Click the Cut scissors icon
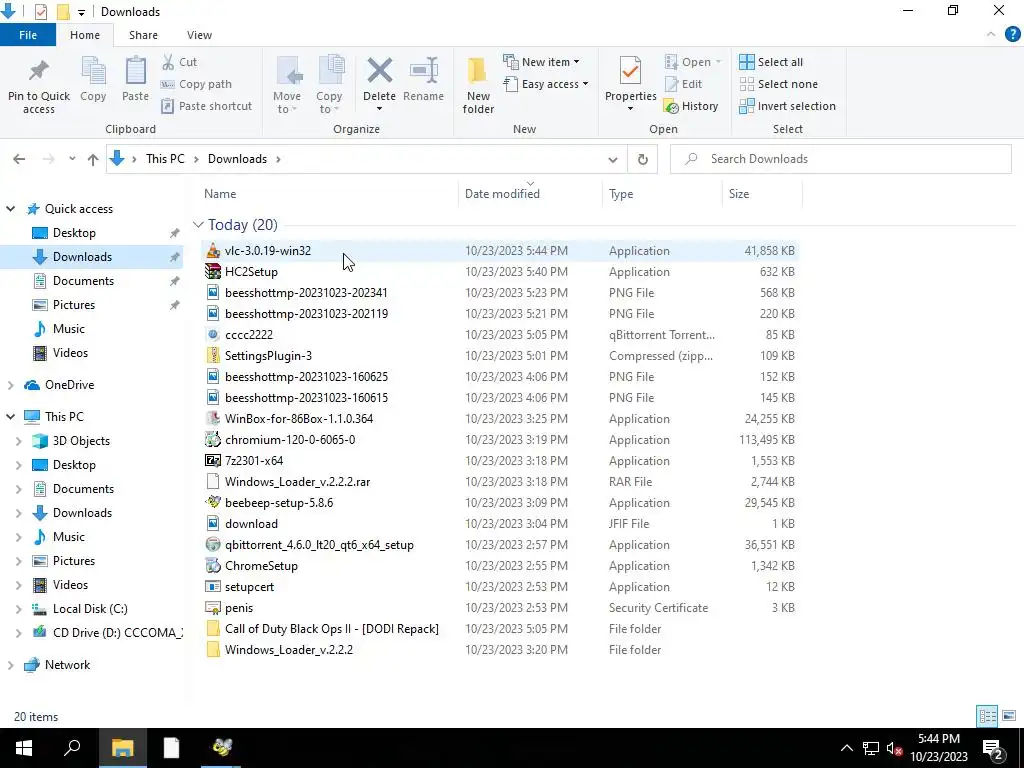Screen dimensions: 1024x768 click(x=168, y=62)
